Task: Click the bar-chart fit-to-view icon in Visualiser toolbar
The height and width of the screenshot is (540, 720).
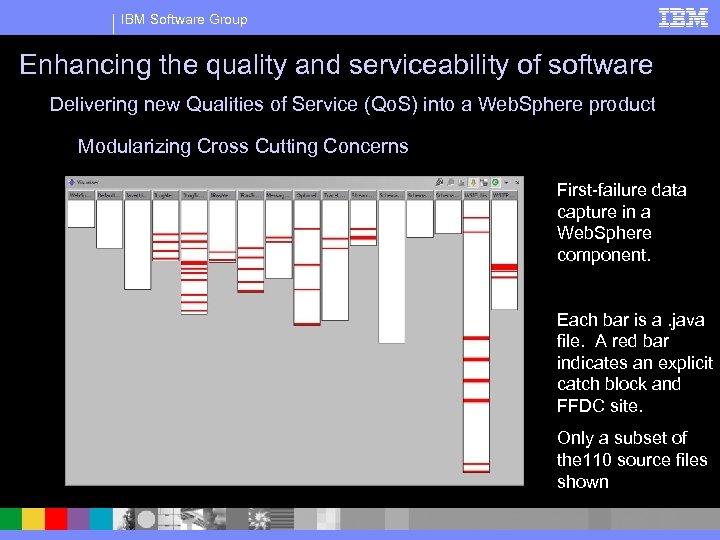Action: (x=461, y=183)
